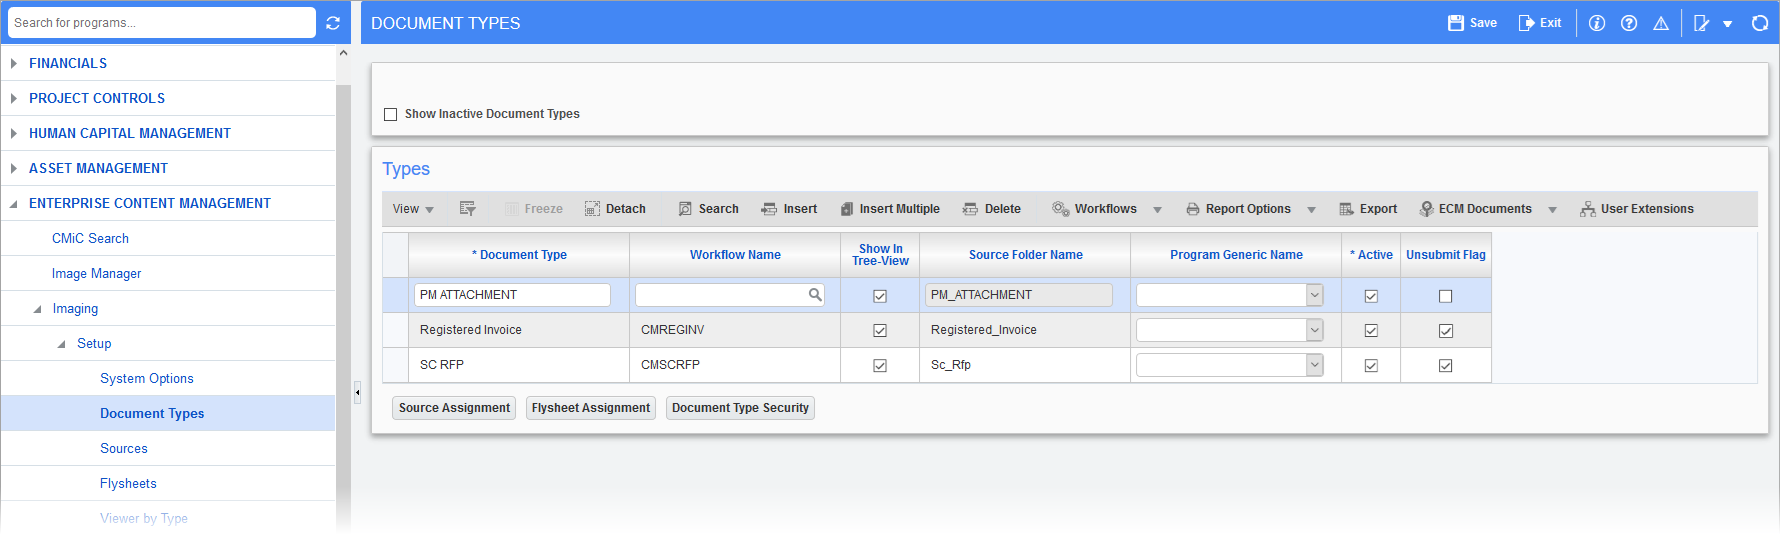The image size is (1780, 535).
Task: Expand HUMAN CAPITAL MANAGEMENT node
Action: (13, 133)
